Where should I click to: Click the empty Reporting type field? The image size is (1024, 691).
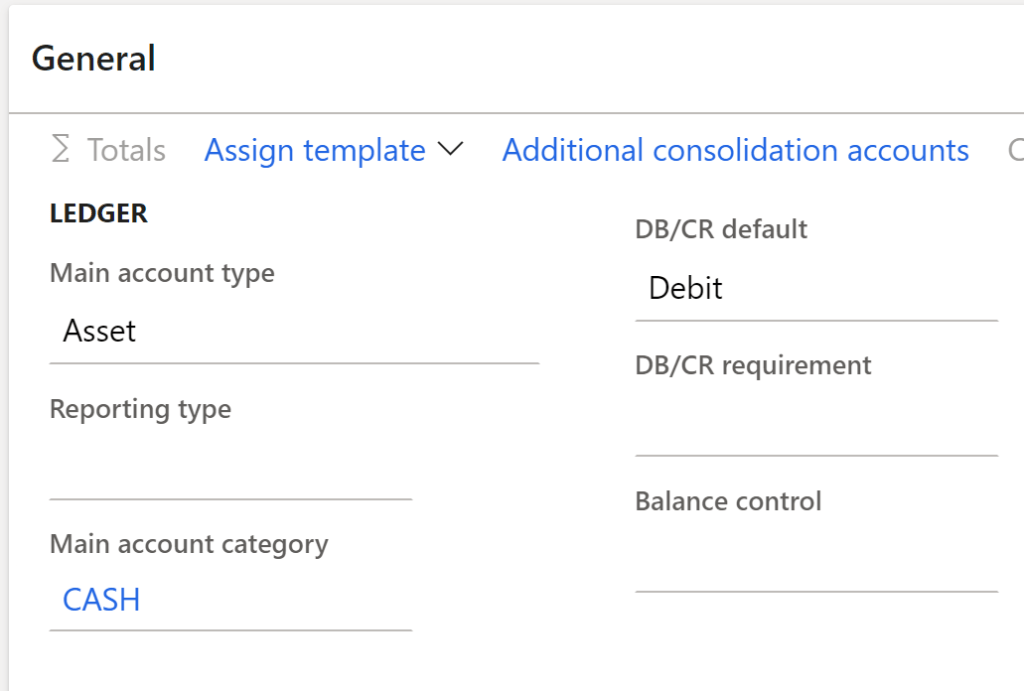(230, 468)
